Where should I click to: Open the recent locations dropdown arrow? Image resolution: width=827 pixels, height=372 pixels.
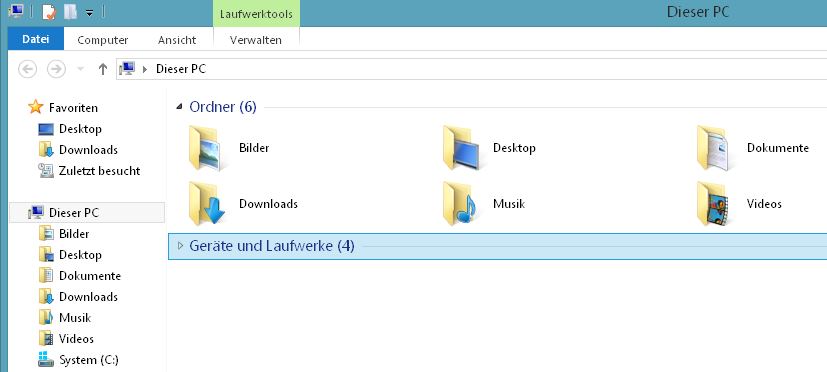pyautogui.click(x=80, y=69)
